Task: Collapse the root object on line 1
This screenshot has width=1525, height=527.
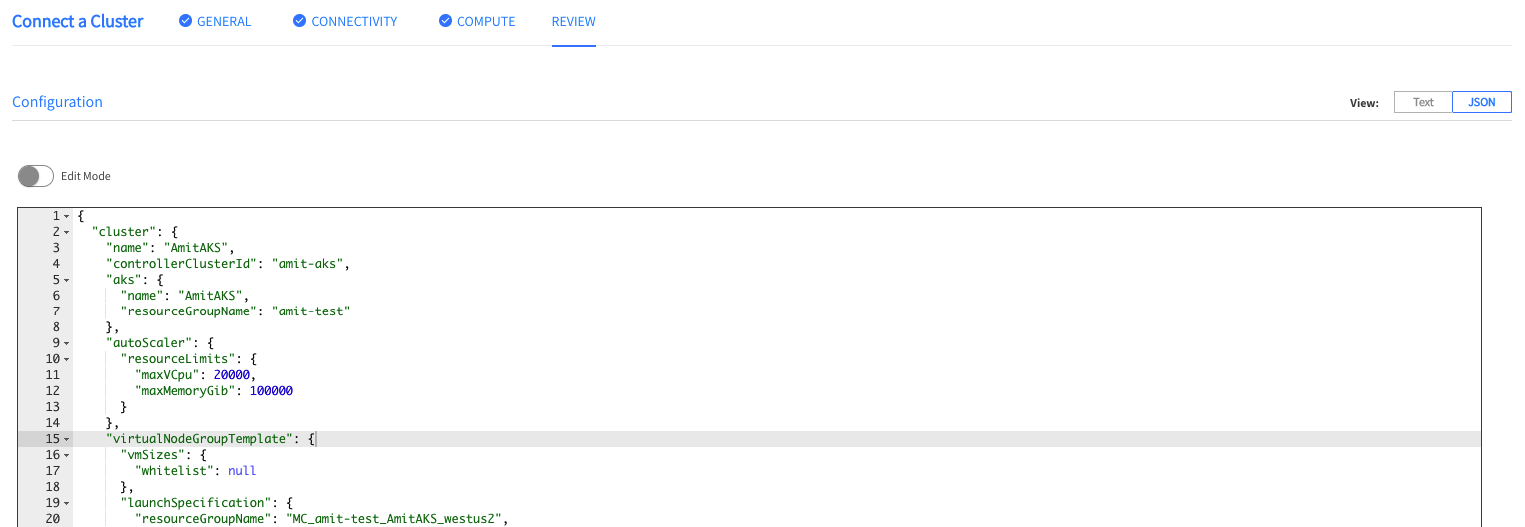Action: (x=66, y=216)
